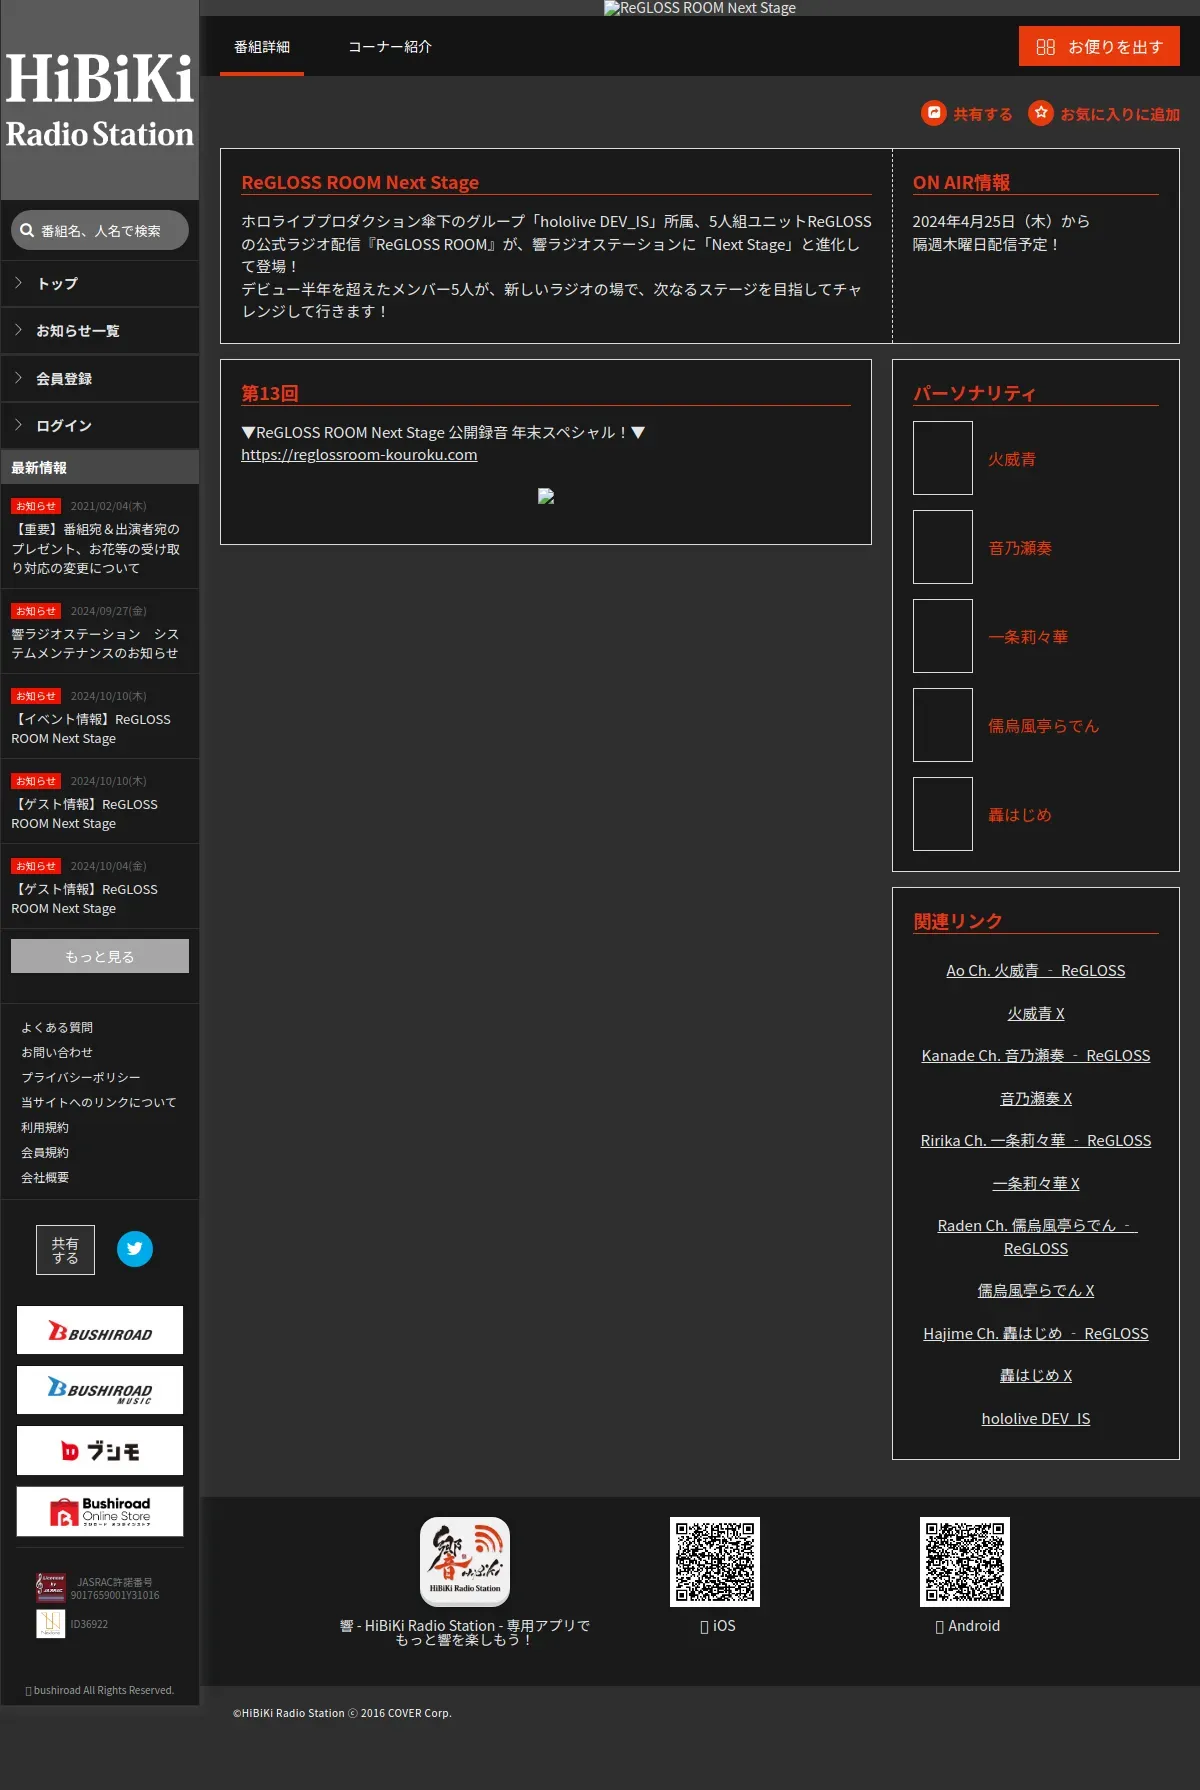Viewport: 1200px width, 1790px height.
Task: Click personality name 儒烏風亭らでん
Action: click(1044, 726)
